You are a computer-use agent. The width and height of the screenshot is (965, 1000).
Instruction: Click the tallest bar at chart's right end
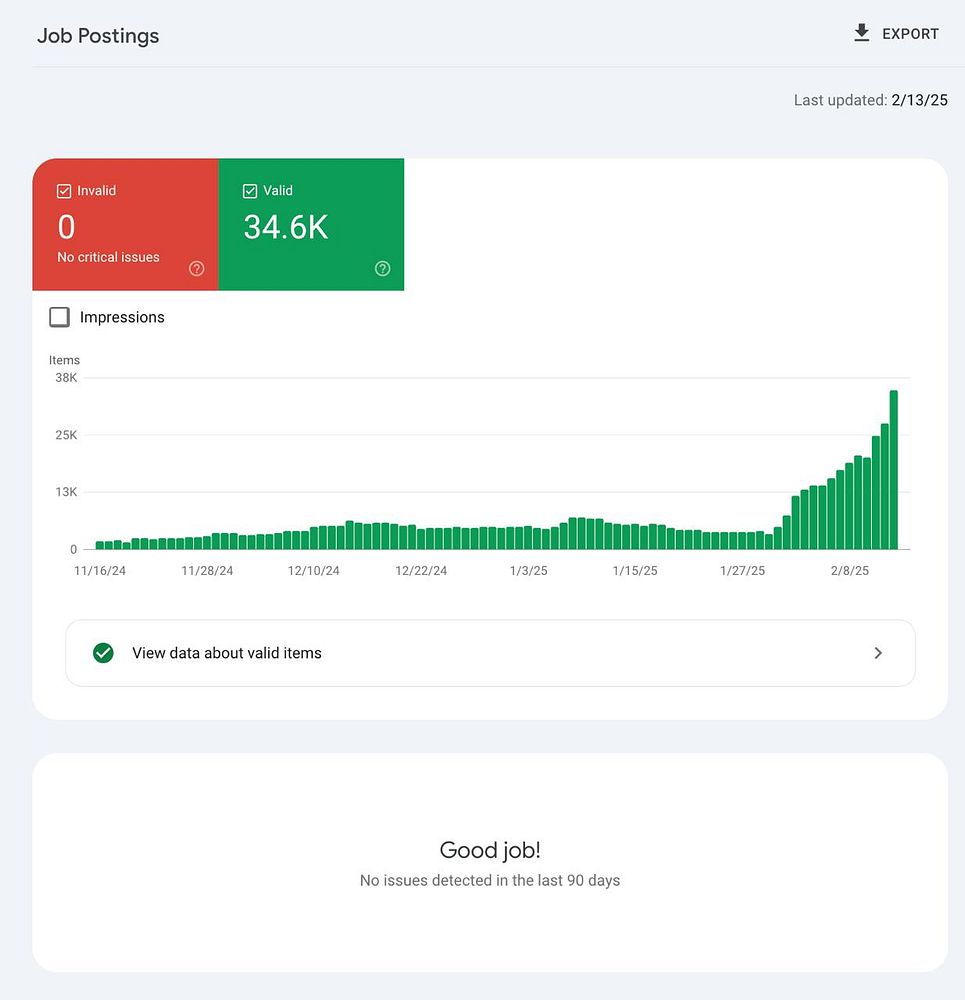tap(893, 470)
